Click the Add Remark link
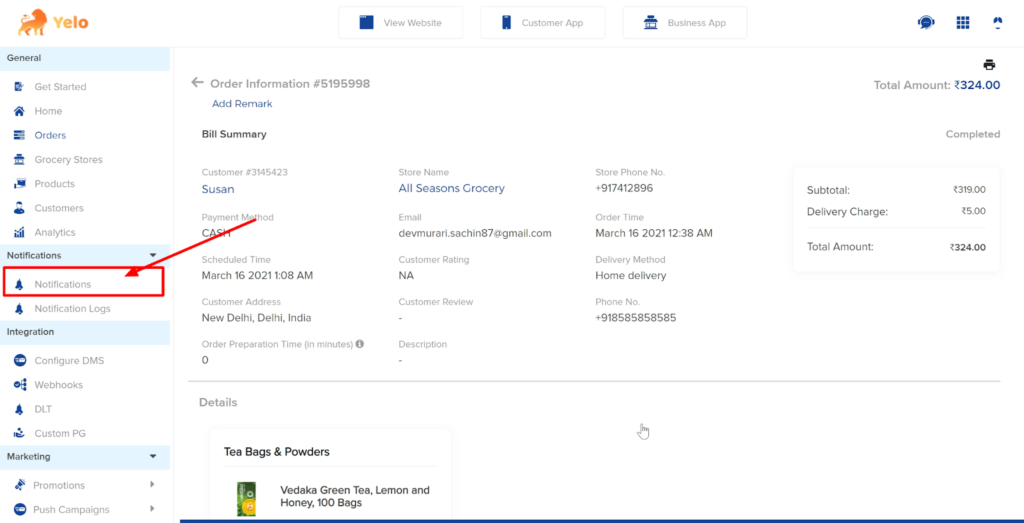Viewport: 1024px width, 523px height. [242, 104]
